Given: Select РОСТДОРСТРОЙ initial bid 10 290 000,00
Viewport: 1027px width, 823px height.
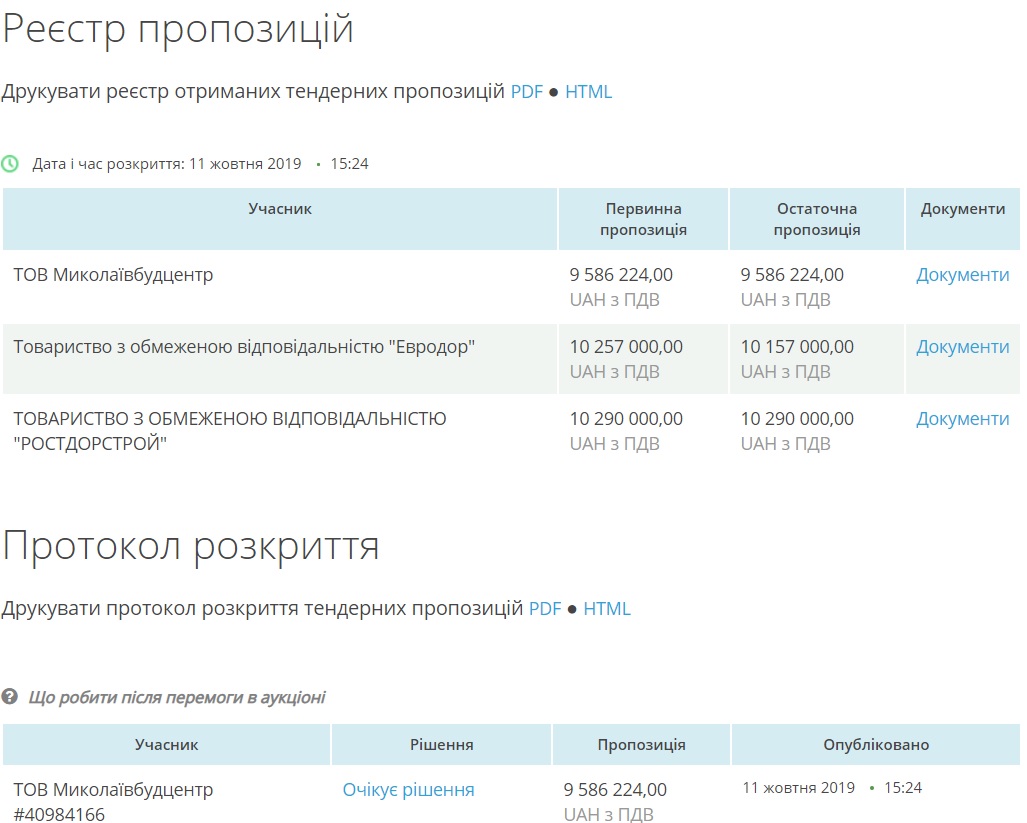Looking at the screenshot, I should click(x=626, y=419).
